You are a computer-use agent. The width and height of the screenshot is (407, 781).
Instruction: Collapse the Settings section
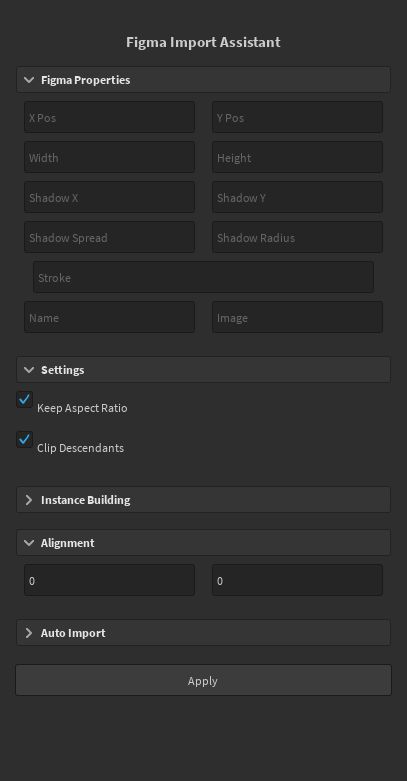(x=203, y=370)
